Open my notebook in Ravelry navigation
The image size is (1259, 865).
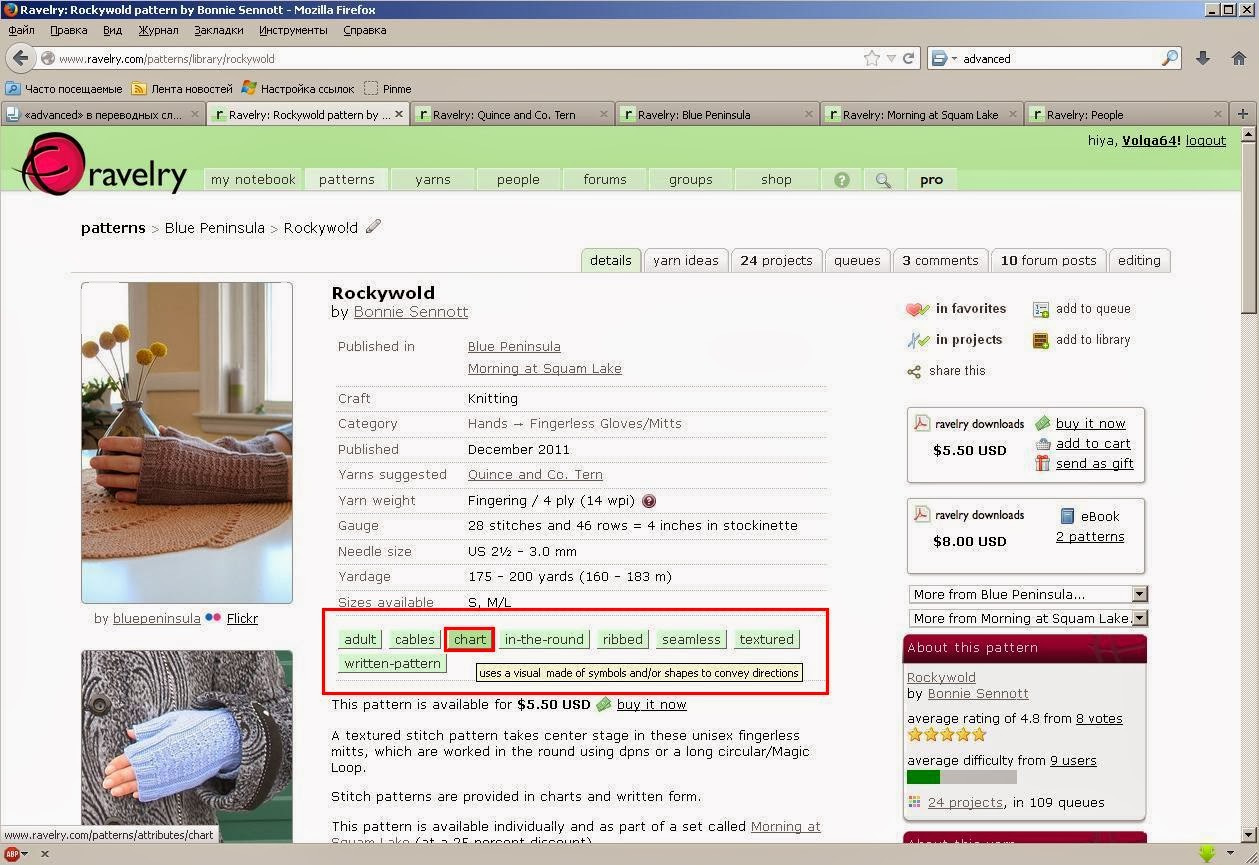253,180
